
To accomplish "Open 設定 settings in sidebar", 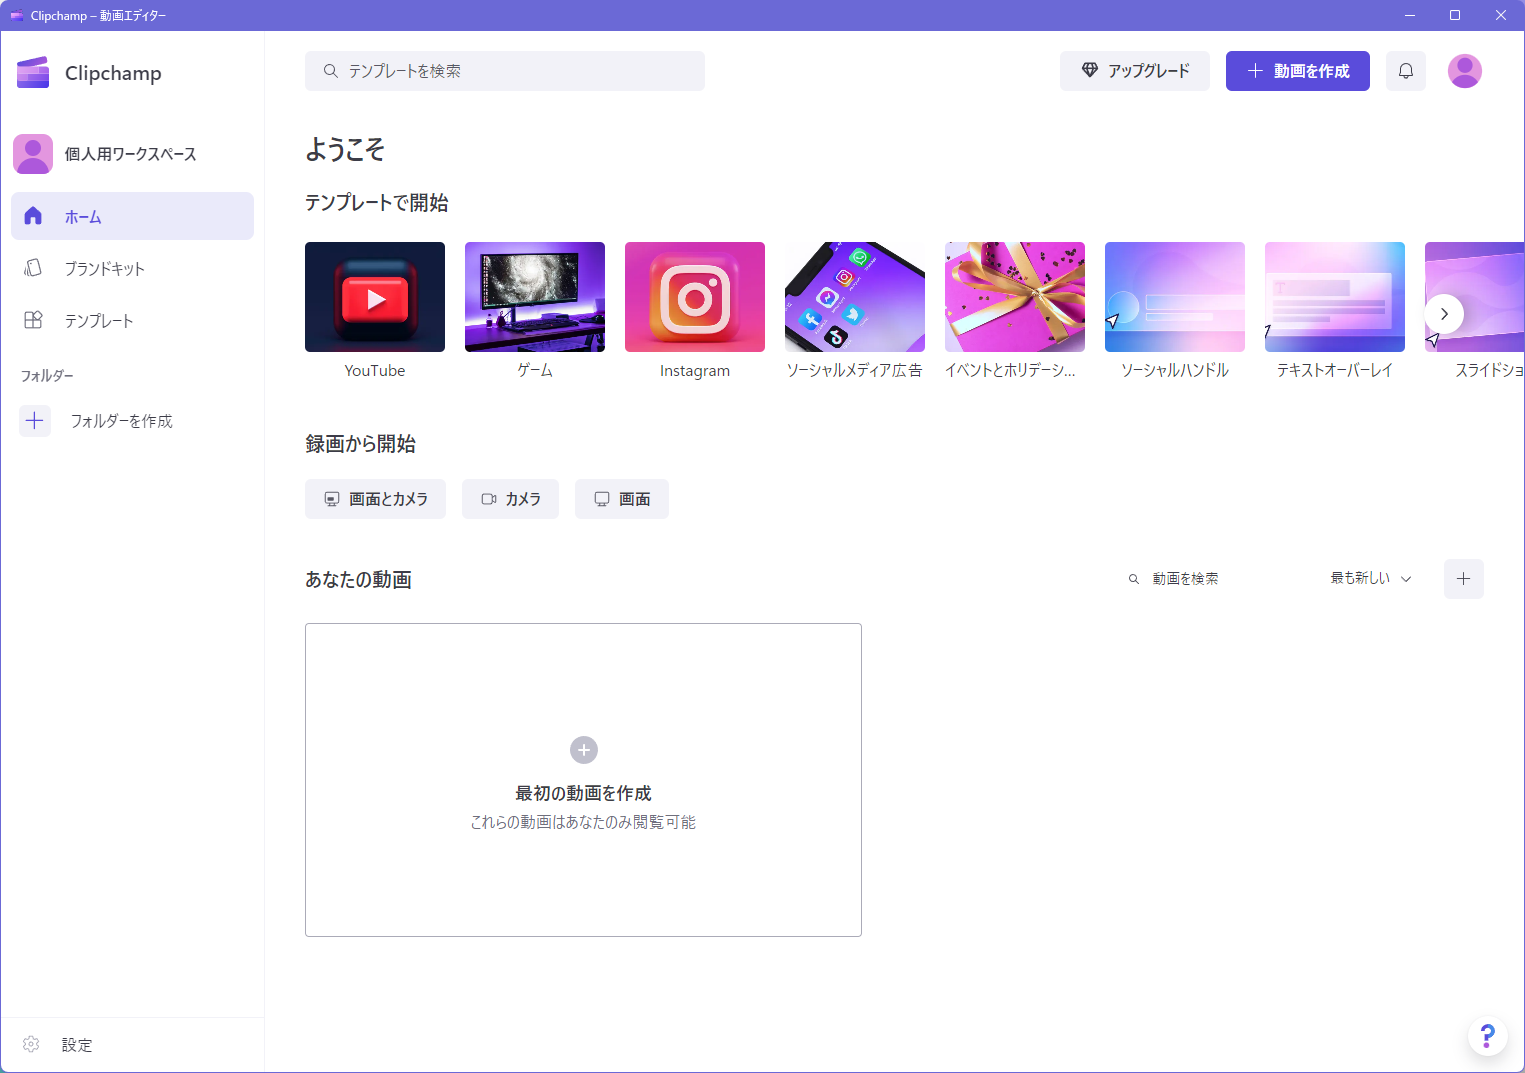I will point(132,1044).
